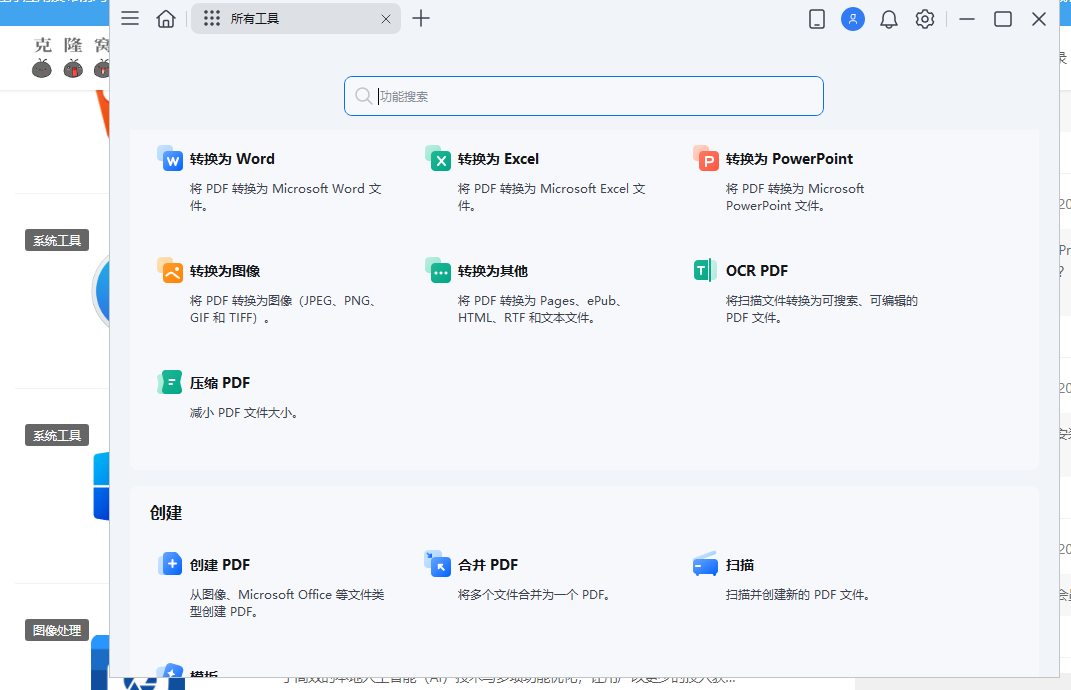
Task: Open the user account avatar
Action: 852,19
